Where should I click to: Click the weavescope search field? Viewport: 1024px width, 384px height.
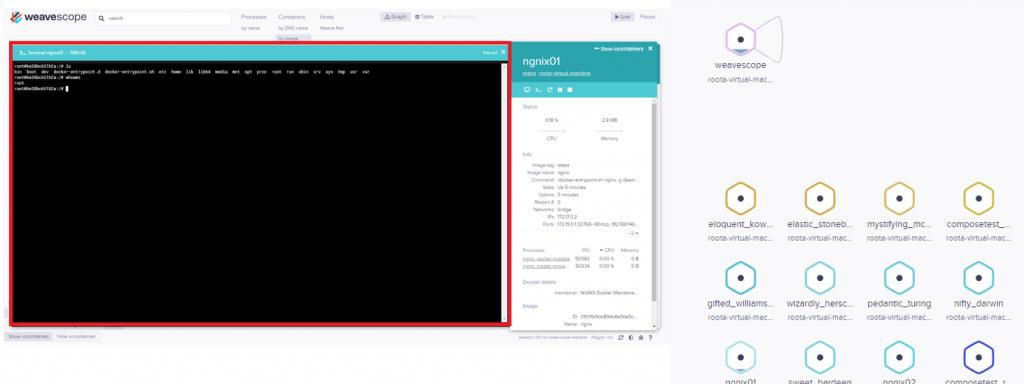163,18
